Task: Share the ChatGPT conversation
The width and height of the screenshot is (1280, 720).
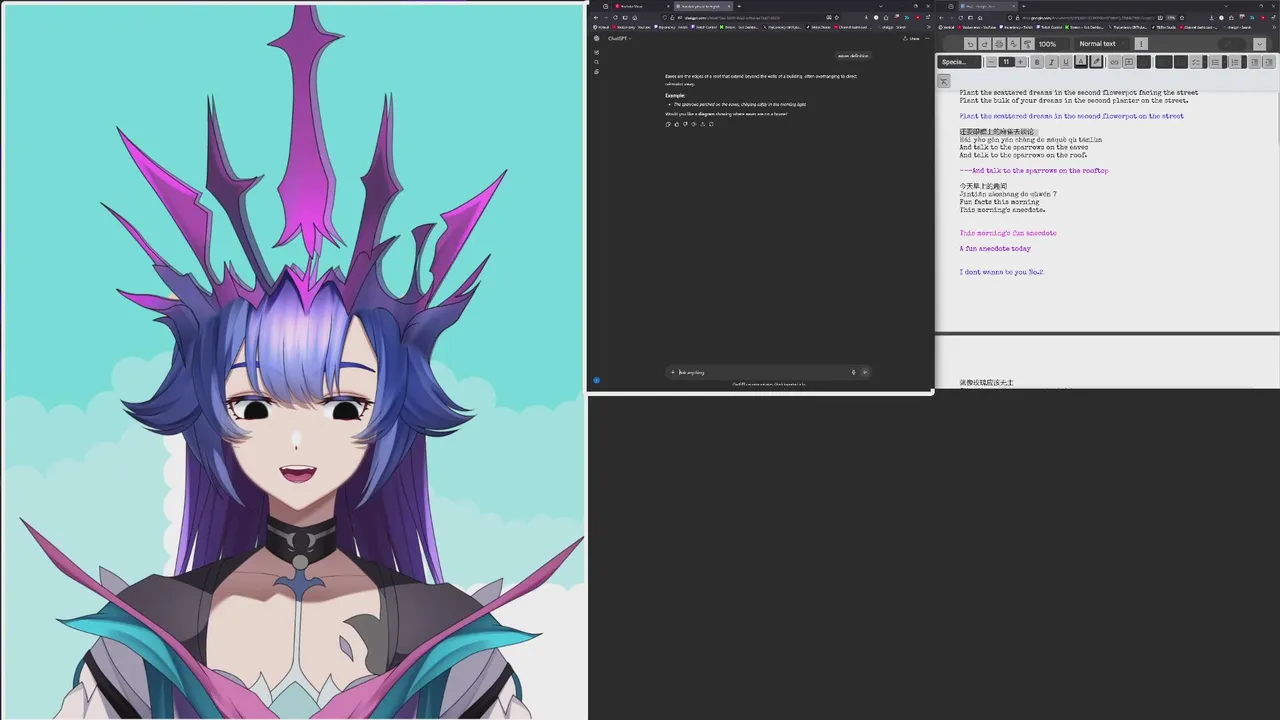Action: (x=911, y=38)
